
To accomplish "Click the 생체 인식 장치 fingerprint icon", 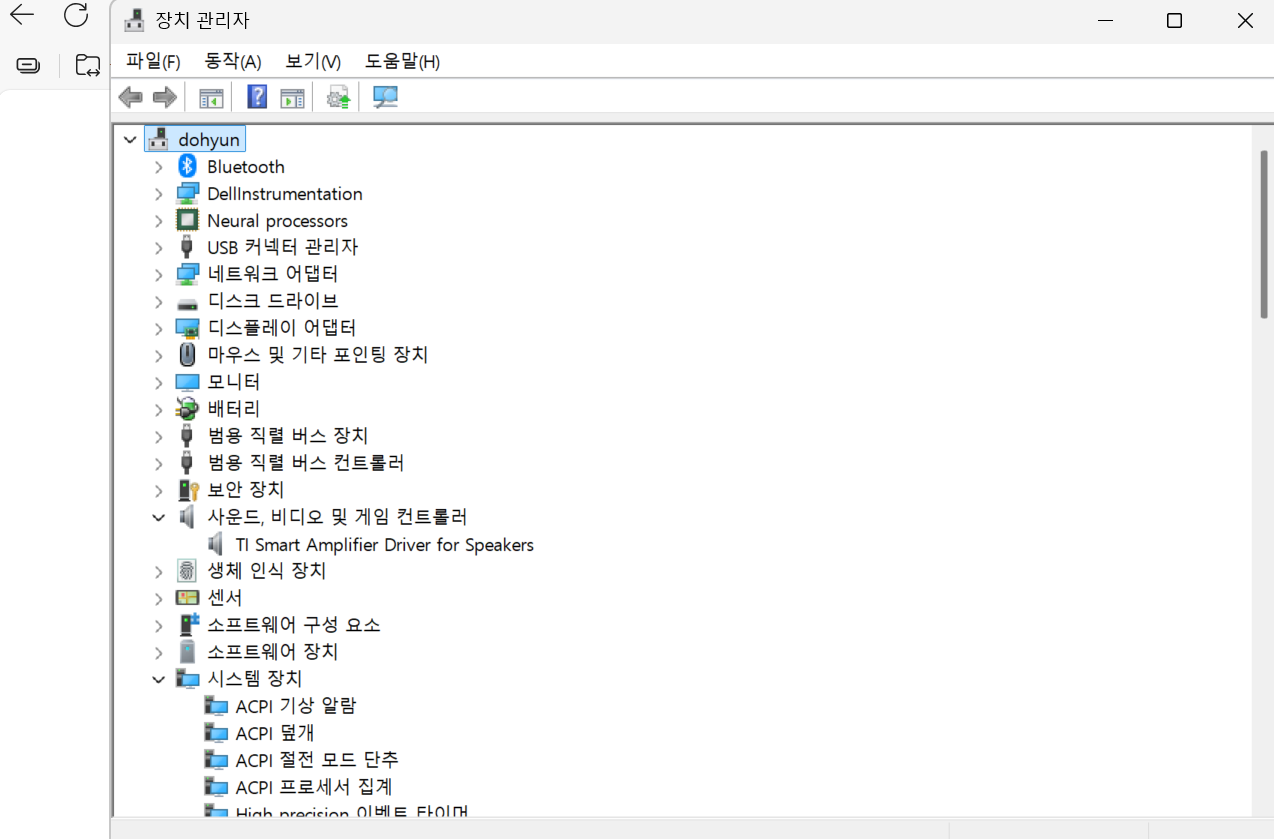I will tap(187, 570).
